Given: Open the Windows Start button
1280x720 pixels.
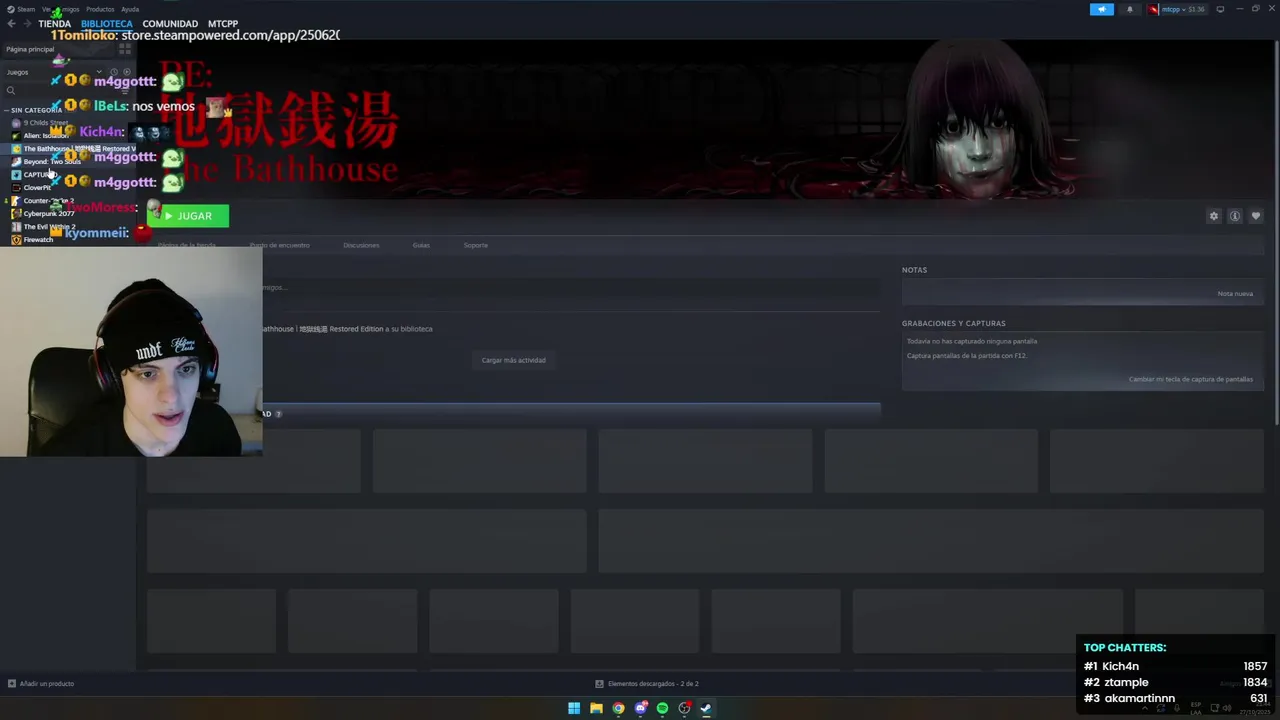Looking at the screenshot, I should click(574, 708).
